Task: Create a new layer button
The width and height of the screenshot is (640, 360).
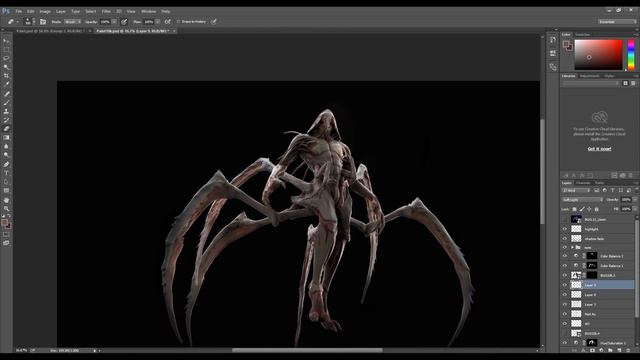Action: (619, 350)
